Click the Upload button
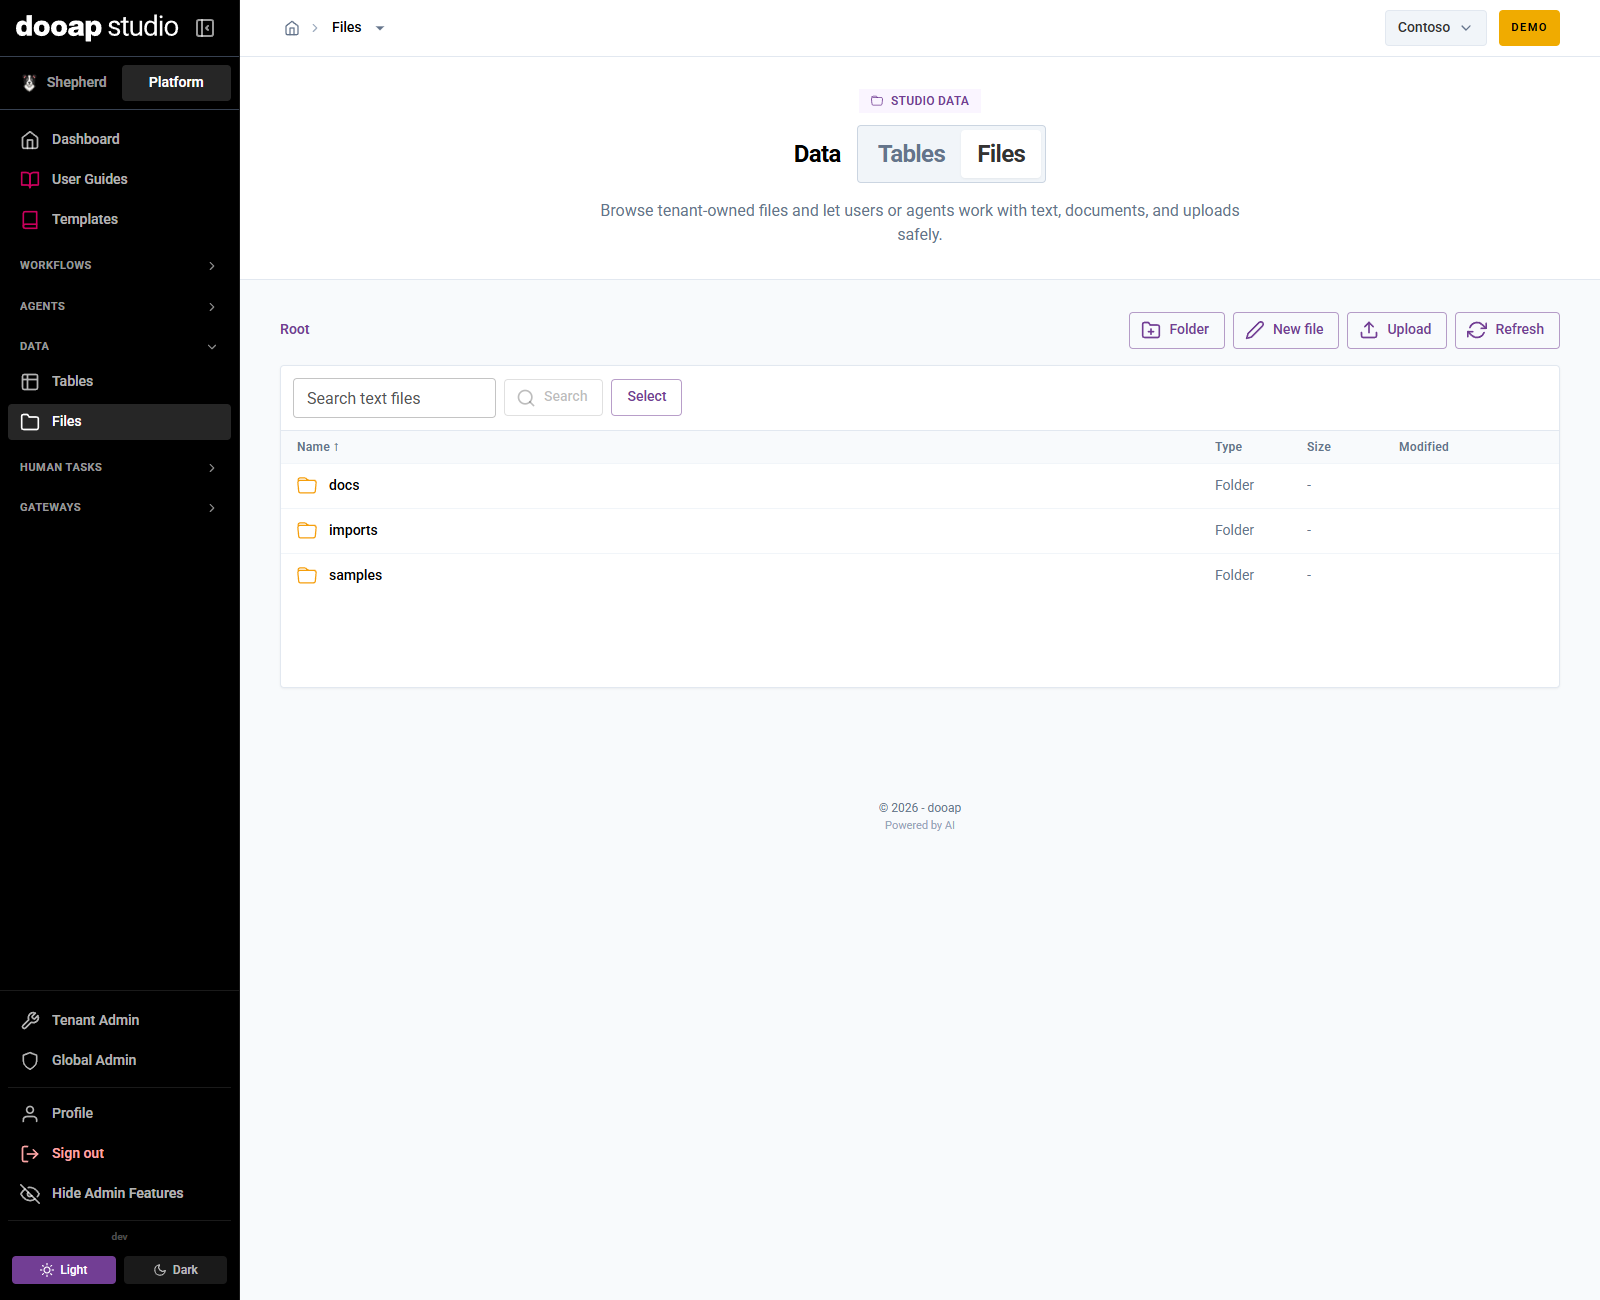1600x1300 pixels. 1396,330
